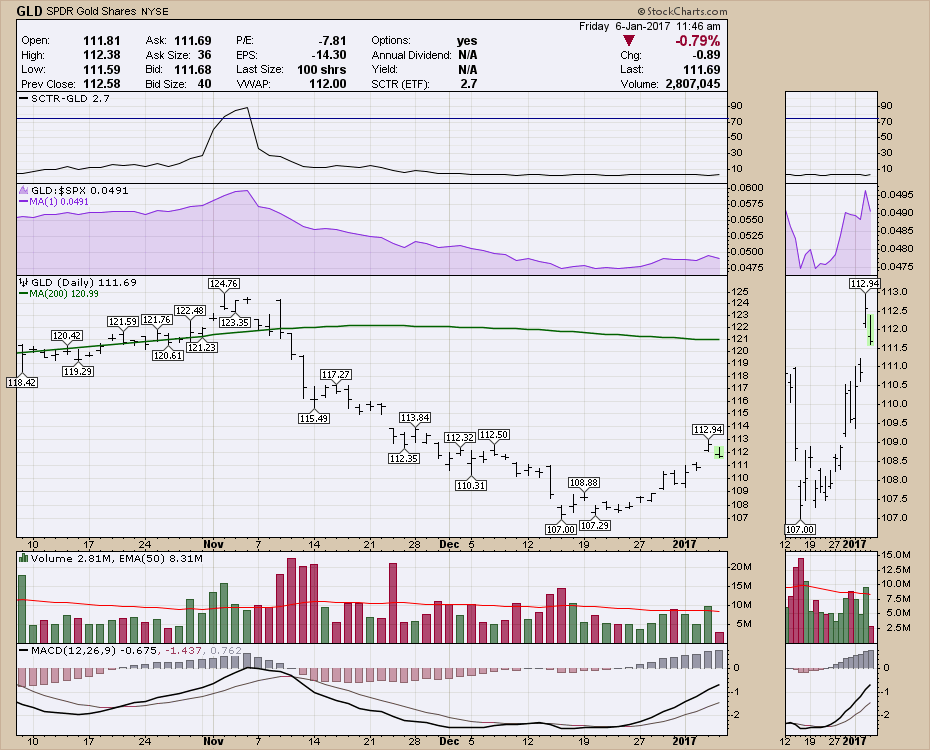Click the tallest red volume bar in November
This screenshot has height=750, width=930.
[291, 601]
